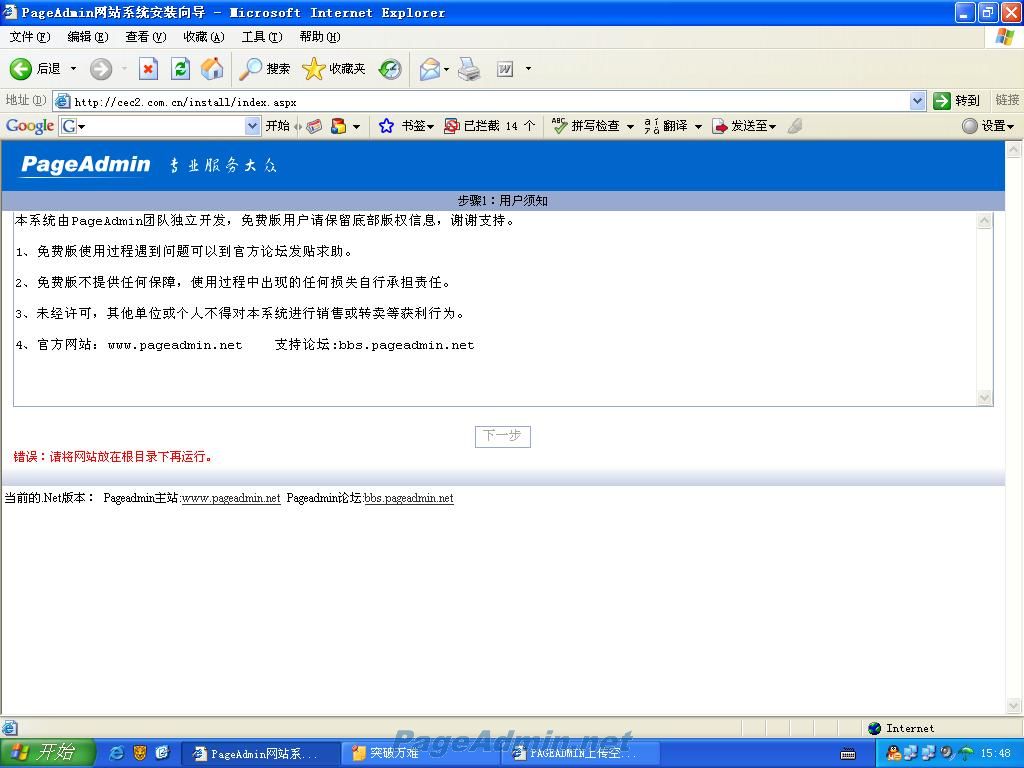Go to the Home page icon
This screenshot has width=1024, height=768.
point(212,68)
